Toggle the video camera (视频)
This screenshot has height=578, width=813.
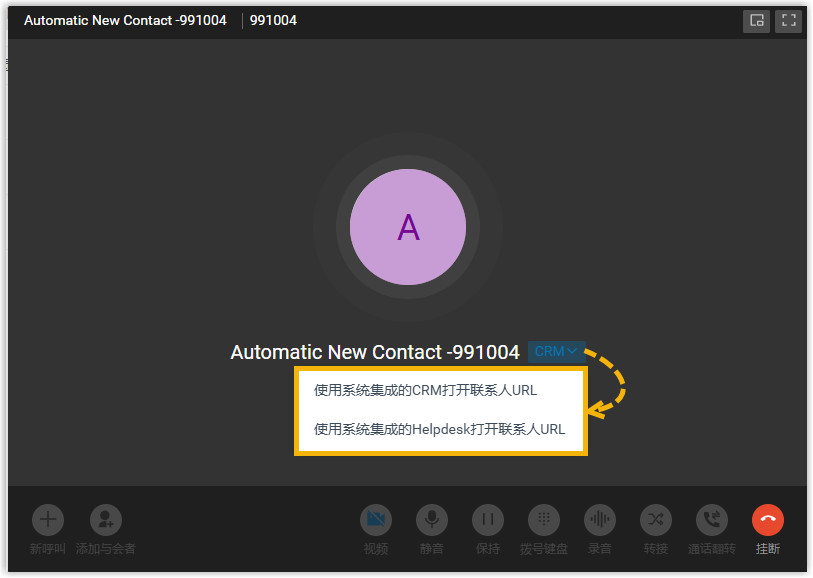pyautogui.click(x=376, y=520)
